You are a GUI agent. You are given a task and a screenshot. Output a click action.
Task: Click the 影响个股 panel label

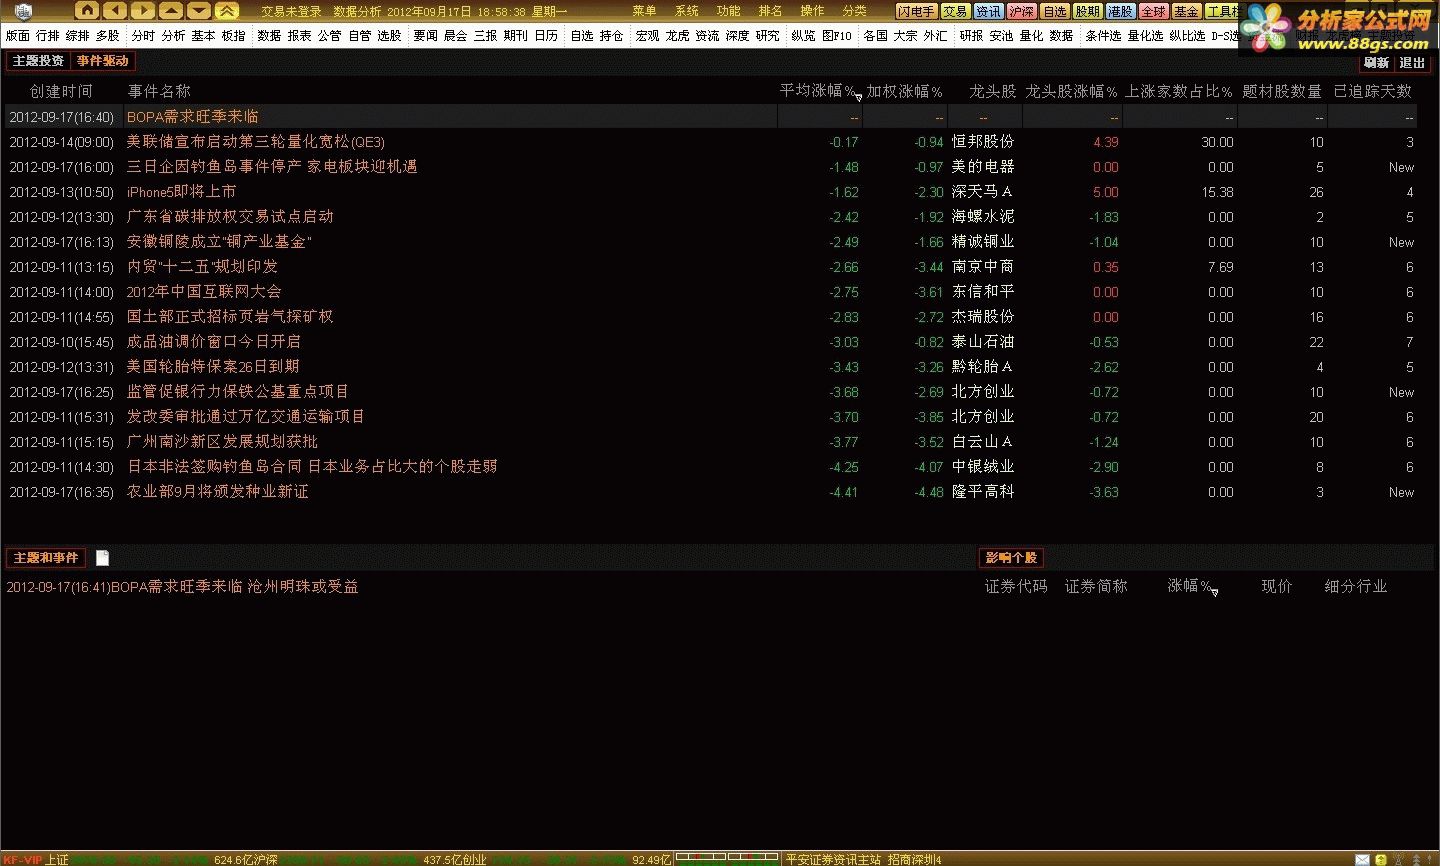[1011, 558]
